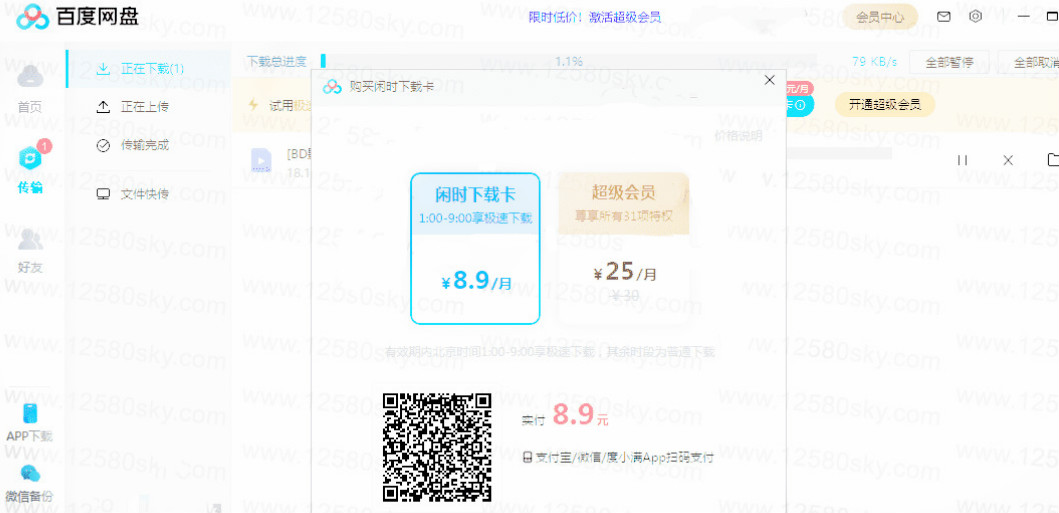Open the 首页 home sidebar icon

coord(30,78)
